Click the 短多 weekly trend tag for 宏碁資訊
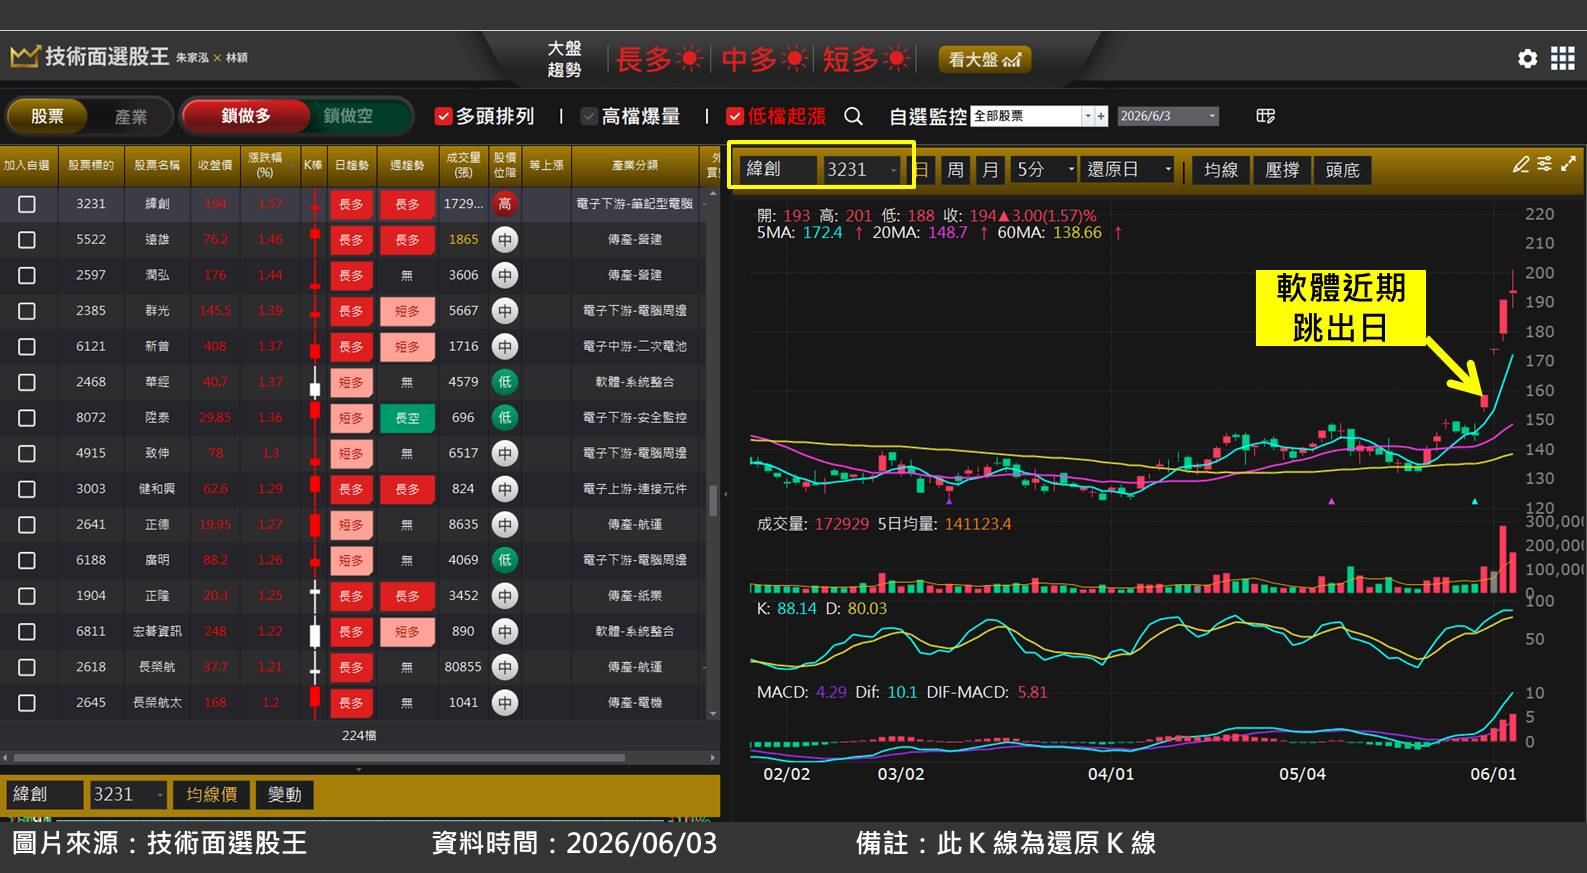The width and height of the screenshot is (1587, 873). click(407, 632)
